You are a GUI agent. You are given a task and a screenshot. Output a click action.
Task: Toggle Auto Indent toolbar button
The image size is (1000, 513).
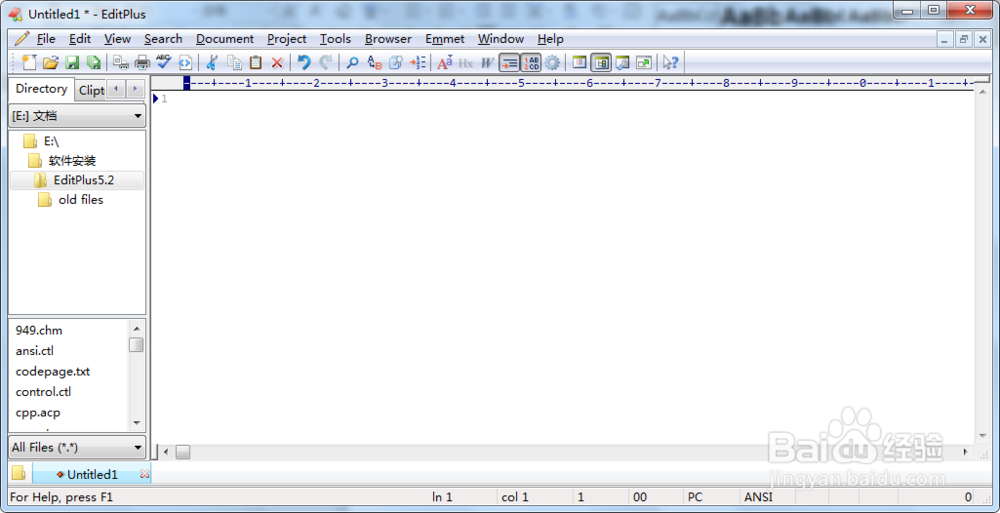coord(509,63)
